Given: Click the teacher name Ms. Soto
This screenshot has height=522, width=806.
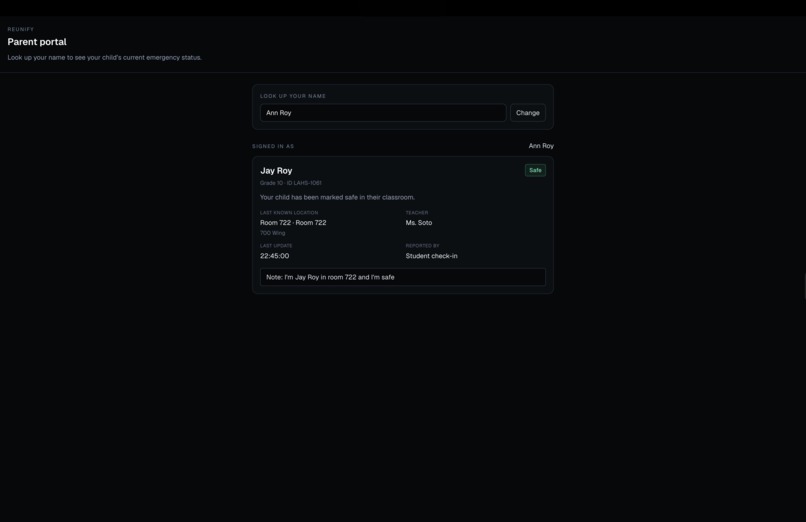Looking at the screenshot, I should (418, 222).
